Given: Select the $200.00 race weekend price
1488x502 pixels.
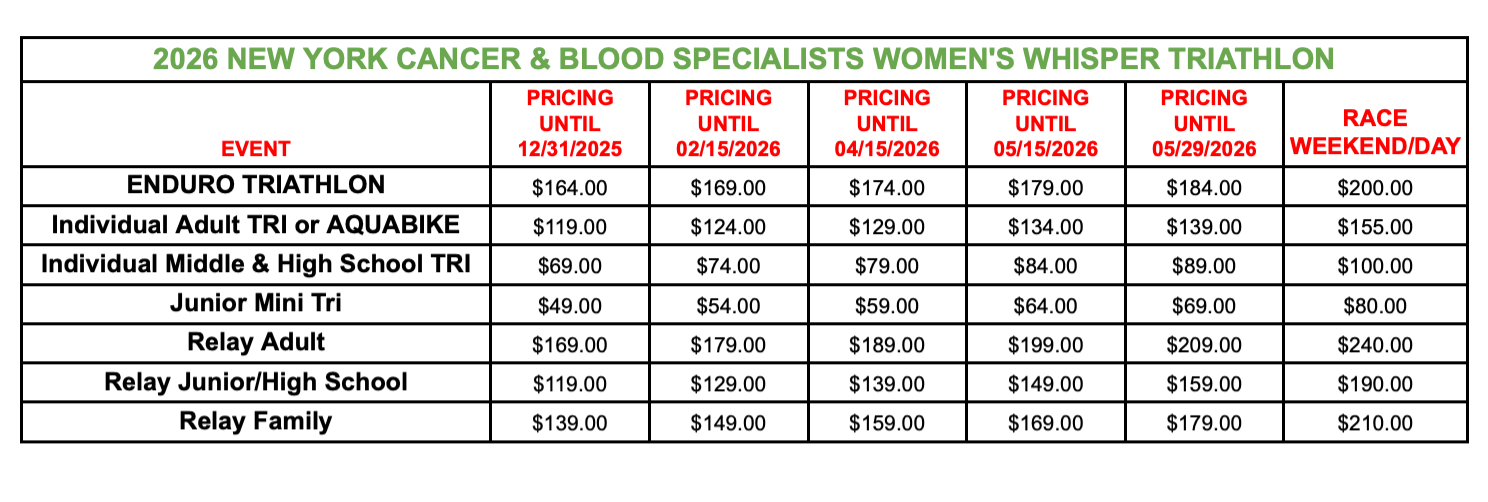Looking at the screenshot, I should click(x=1375, y=187).
